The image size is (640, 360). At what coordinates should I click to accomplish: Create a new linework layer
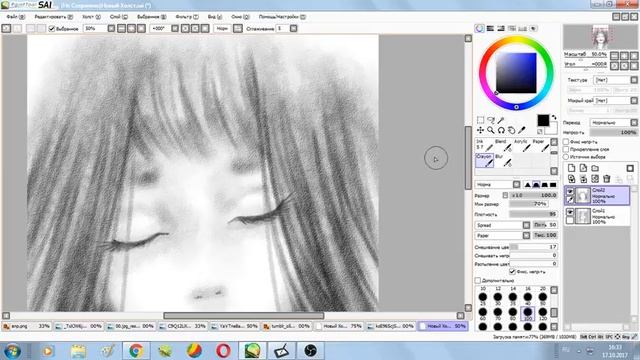(x=583, y=168)
